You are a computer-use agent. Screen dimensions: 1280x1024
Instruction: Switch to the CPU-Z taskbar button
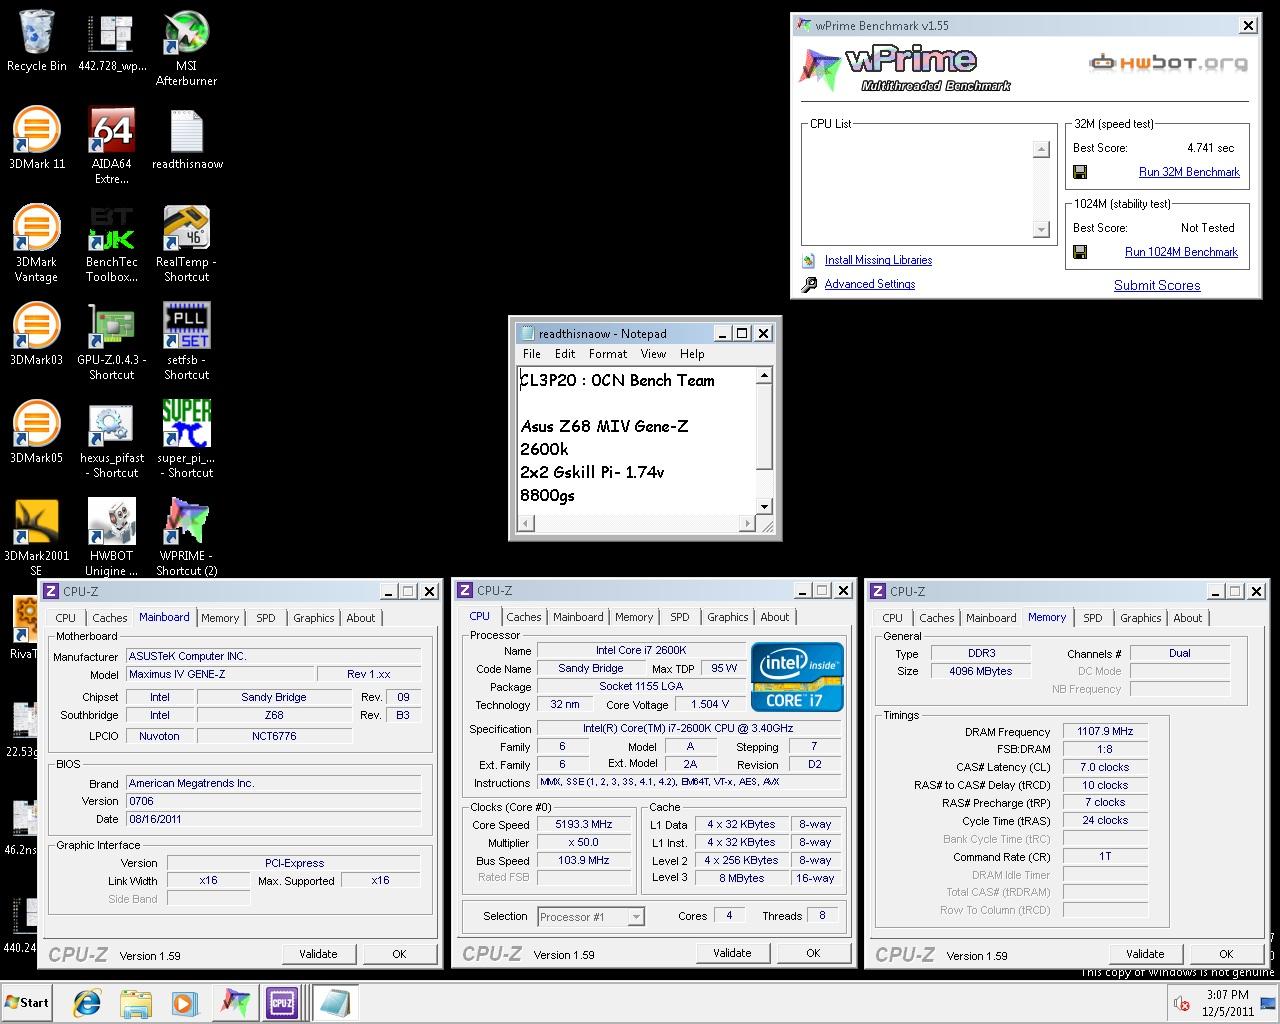[x=282, y=1002]
